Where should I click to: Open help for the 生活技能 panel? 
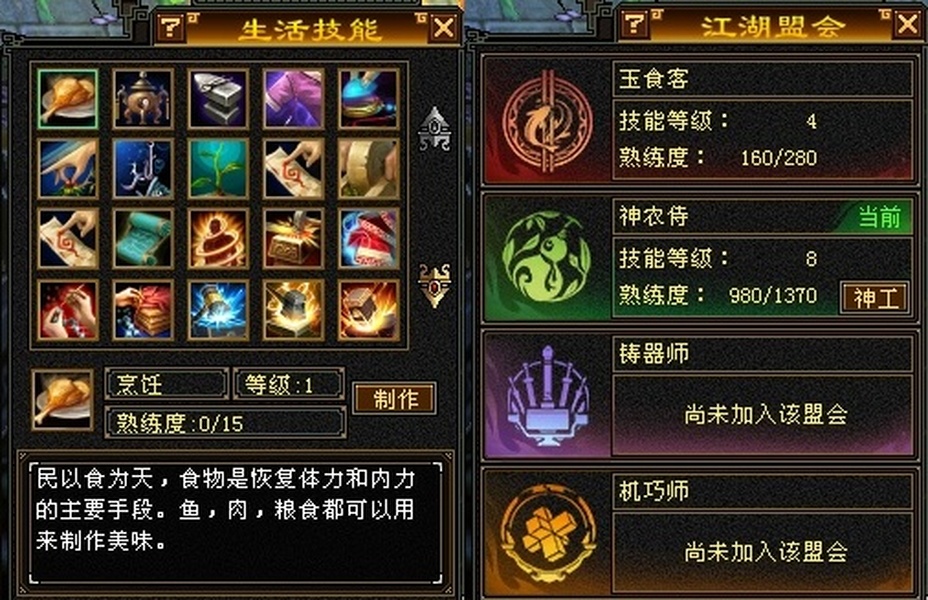pos(171,27)
